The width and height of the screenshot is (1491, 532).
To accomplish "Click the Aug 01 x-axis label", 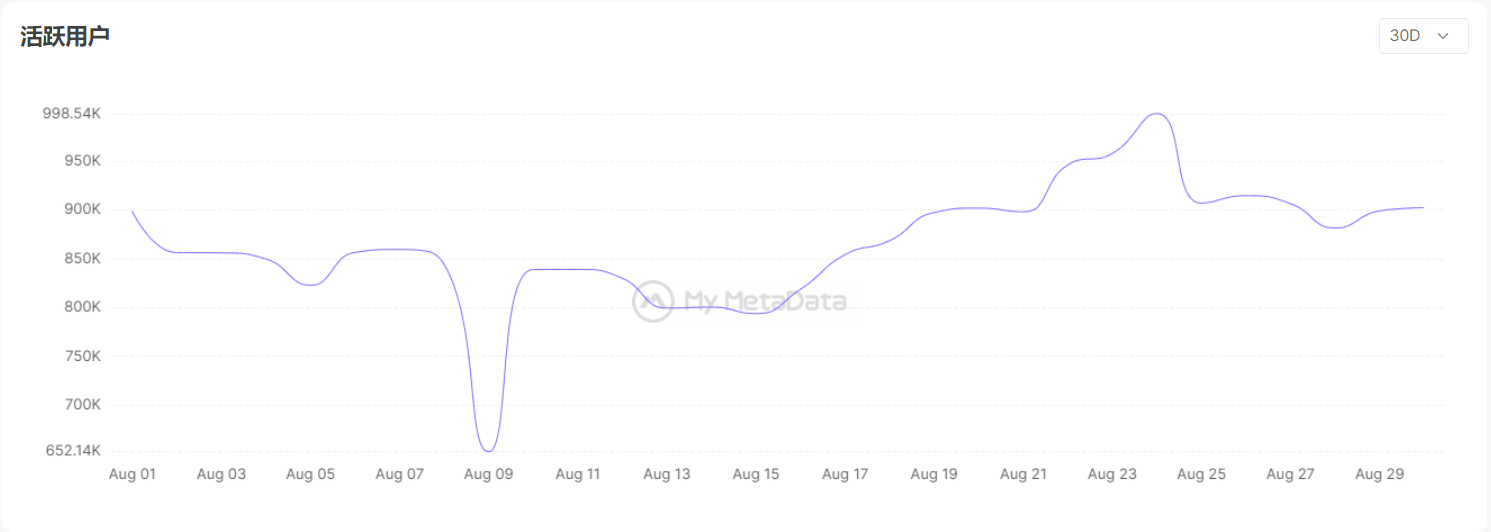I will tap(132, 474).
